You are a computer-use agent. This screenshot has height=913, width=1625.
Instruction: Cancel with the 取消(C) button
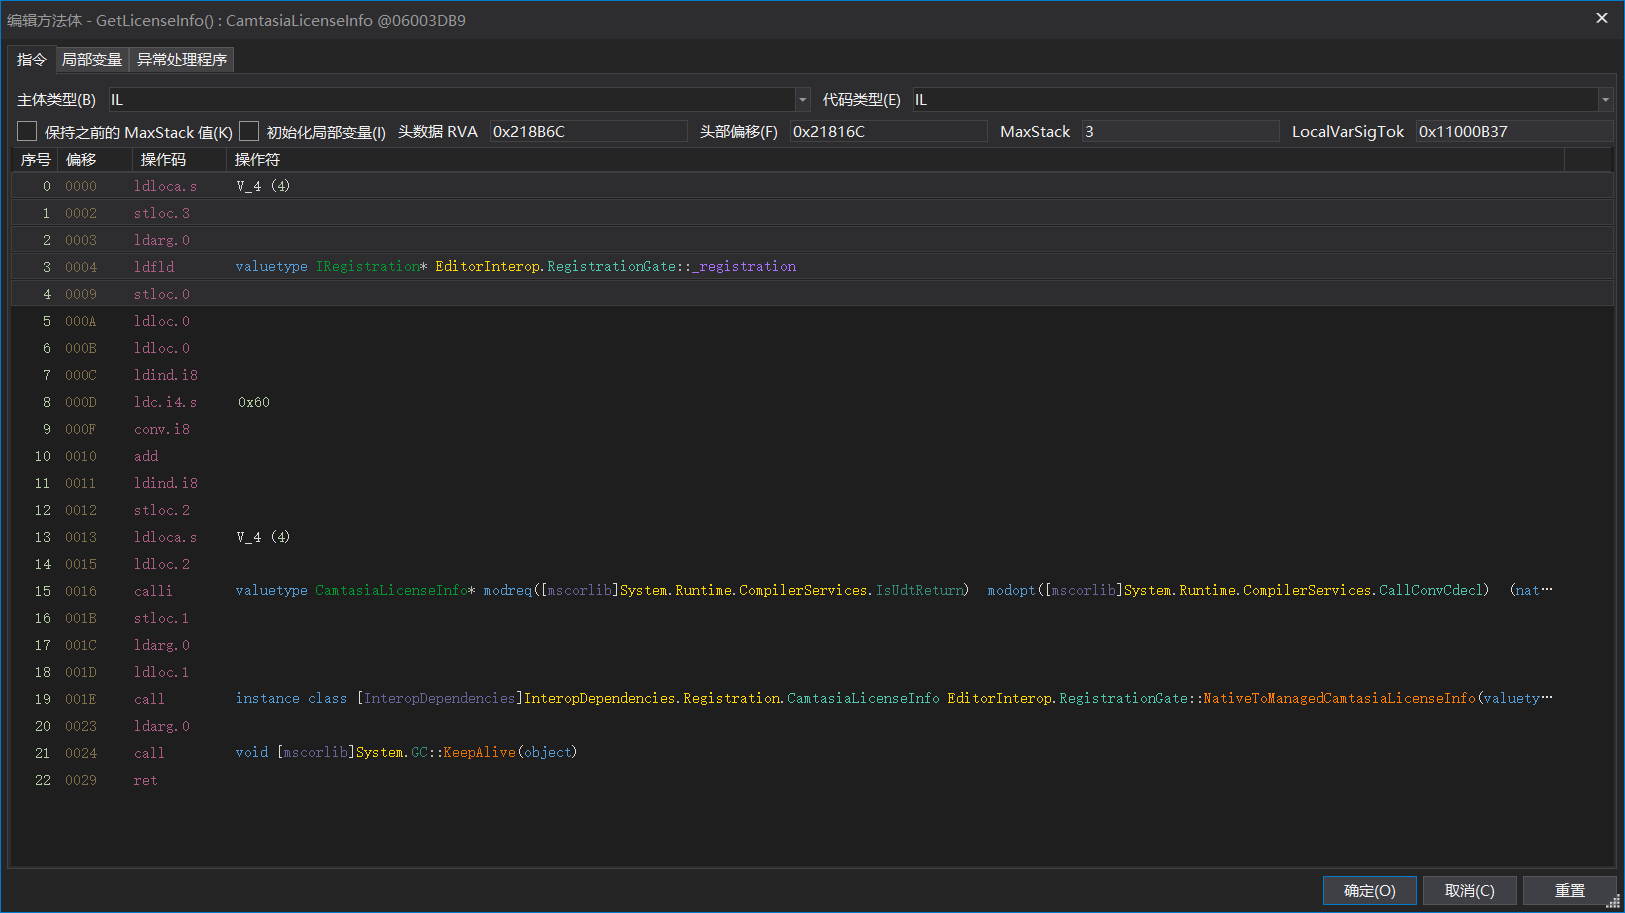pyautogui.click(x=1470, y=891)
